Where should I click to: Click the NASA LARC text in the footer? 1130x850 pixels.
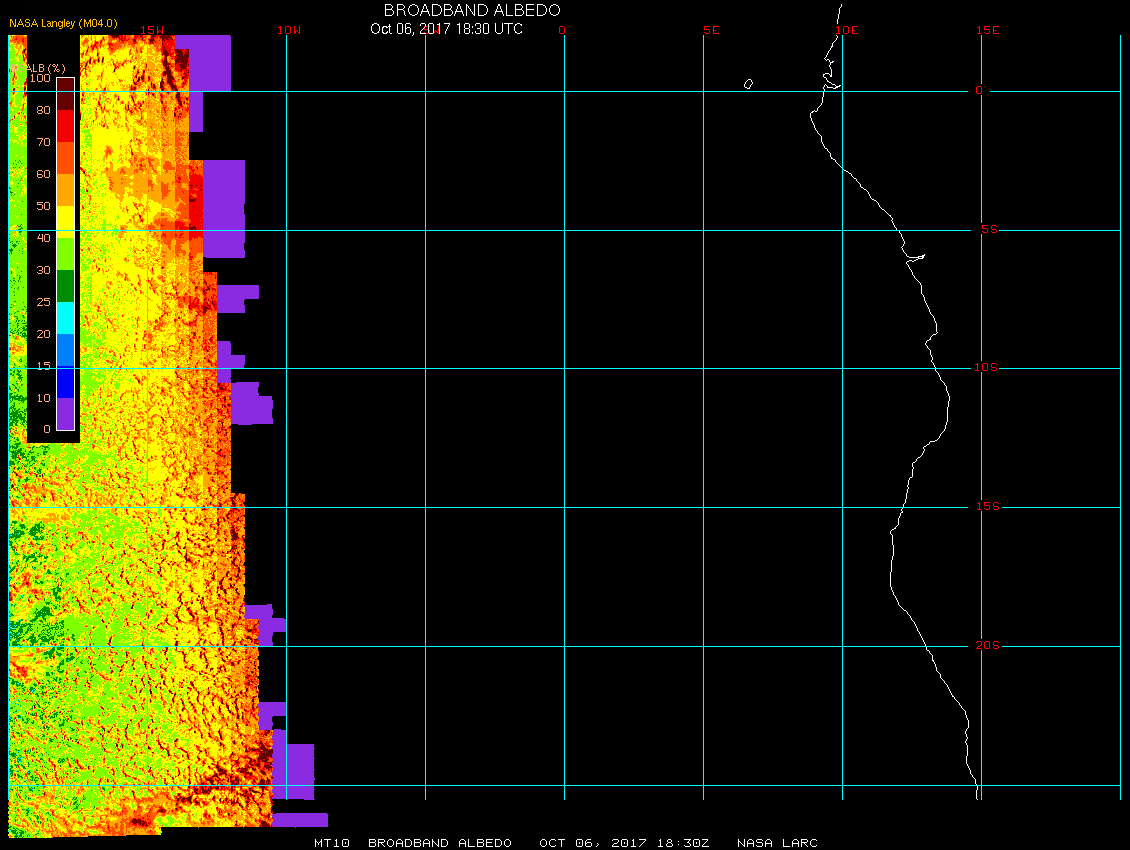point(777,843)
